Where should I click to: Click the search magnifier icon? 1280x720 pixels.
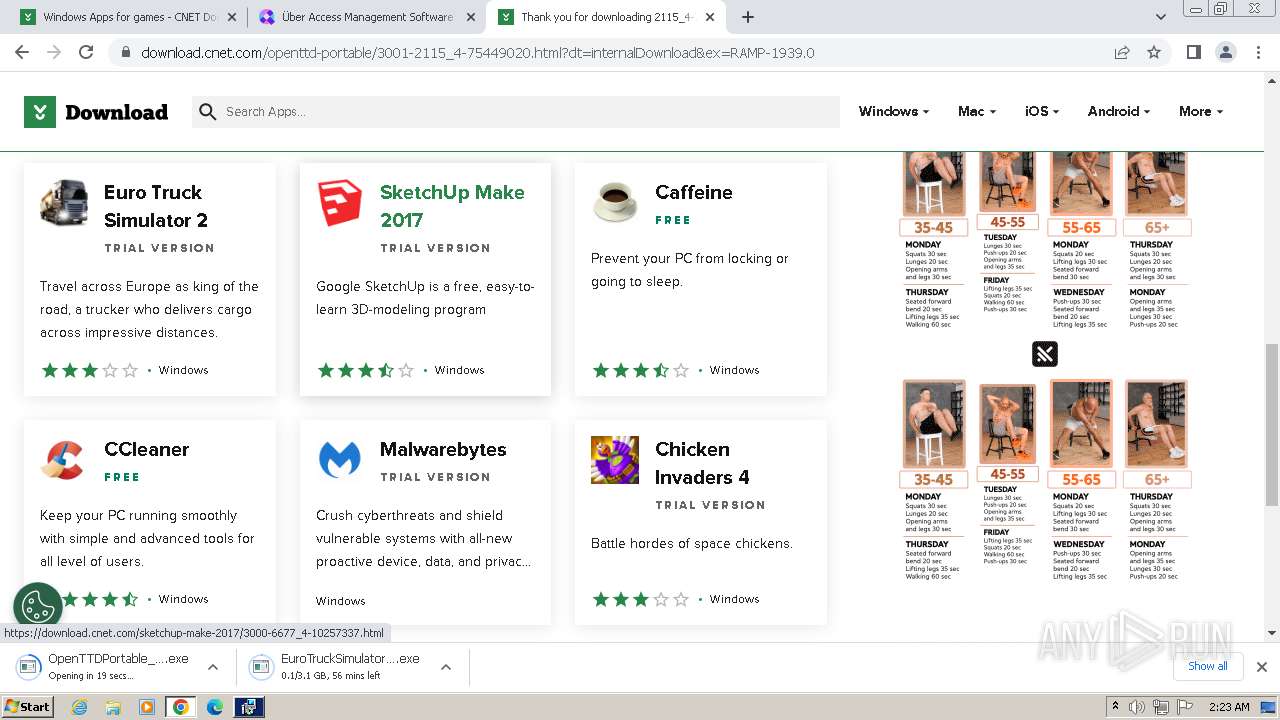point(207,112)
